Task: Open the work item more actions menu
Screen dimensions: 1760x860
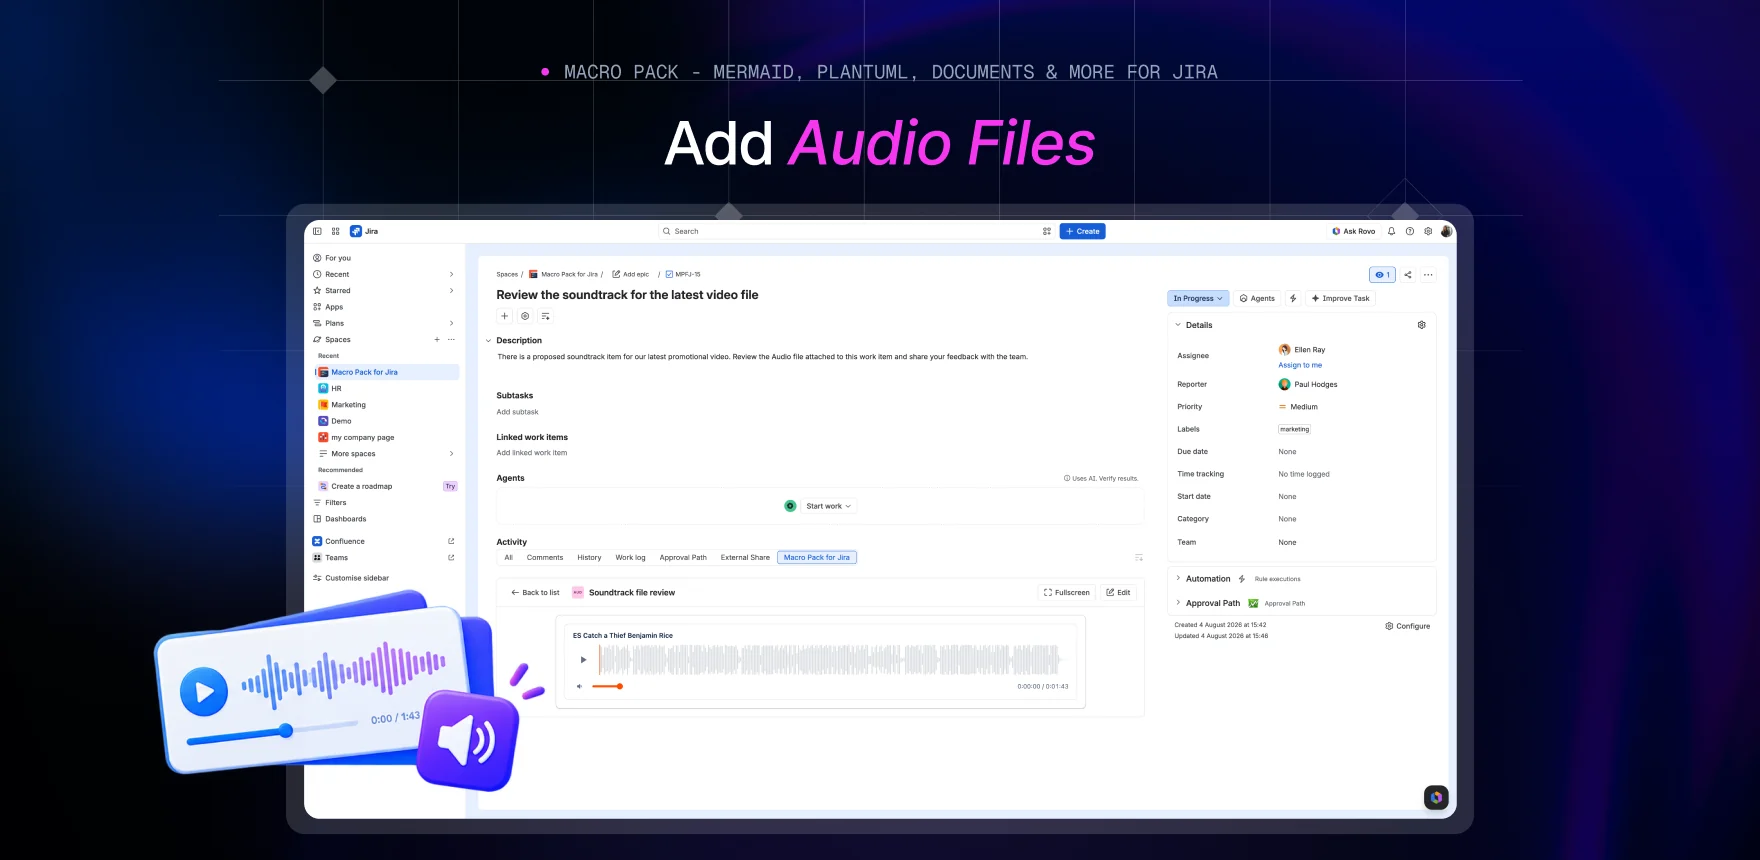Action: (1428, 275)
